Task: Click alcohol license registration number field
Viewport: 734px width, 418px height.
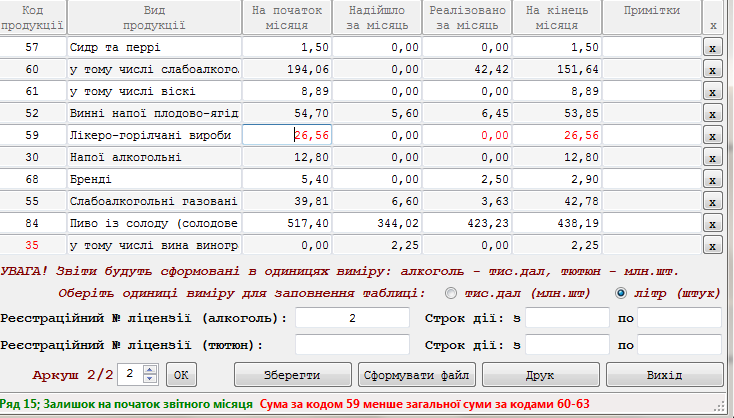Action: [x=352, y=319]
